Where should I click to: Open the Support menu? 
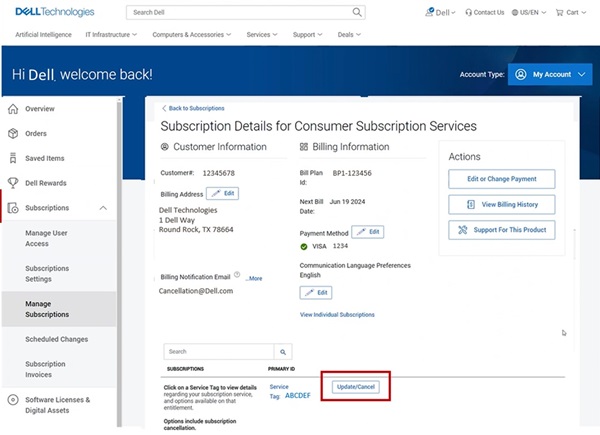[306, 34]
